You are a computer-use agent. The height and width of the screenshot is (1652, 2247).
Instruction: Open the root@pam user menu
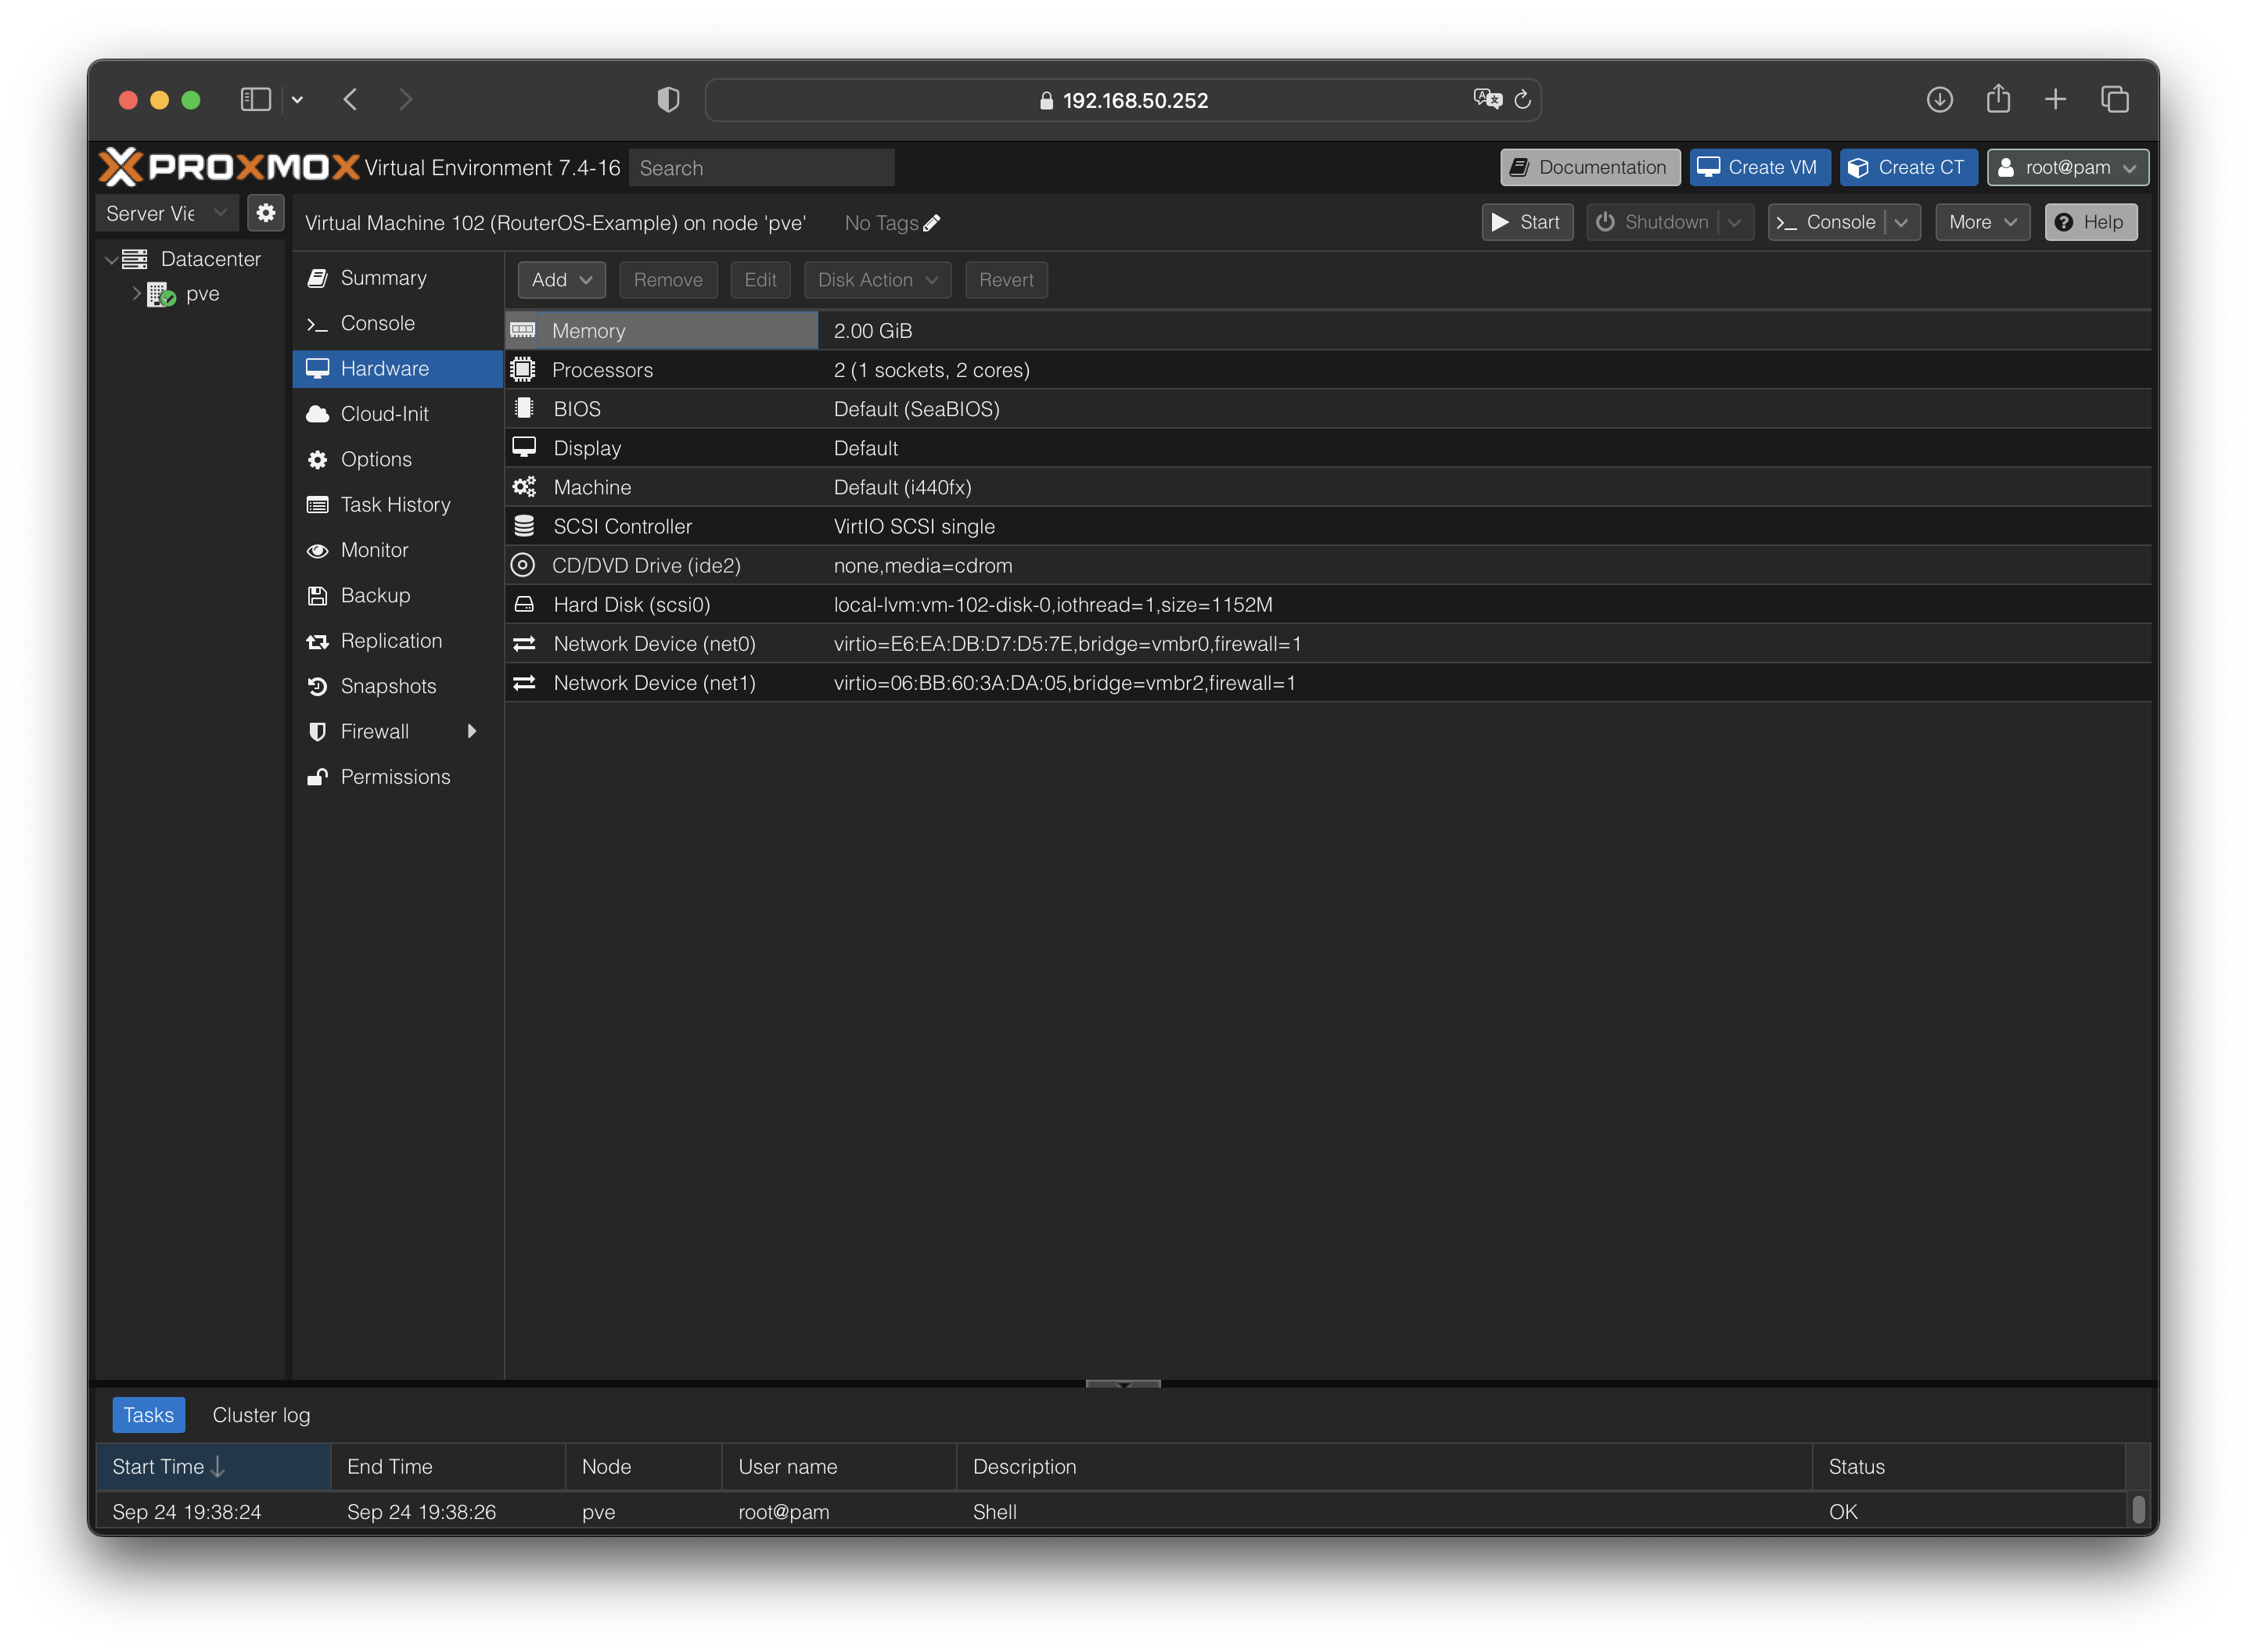[2067, 168]
